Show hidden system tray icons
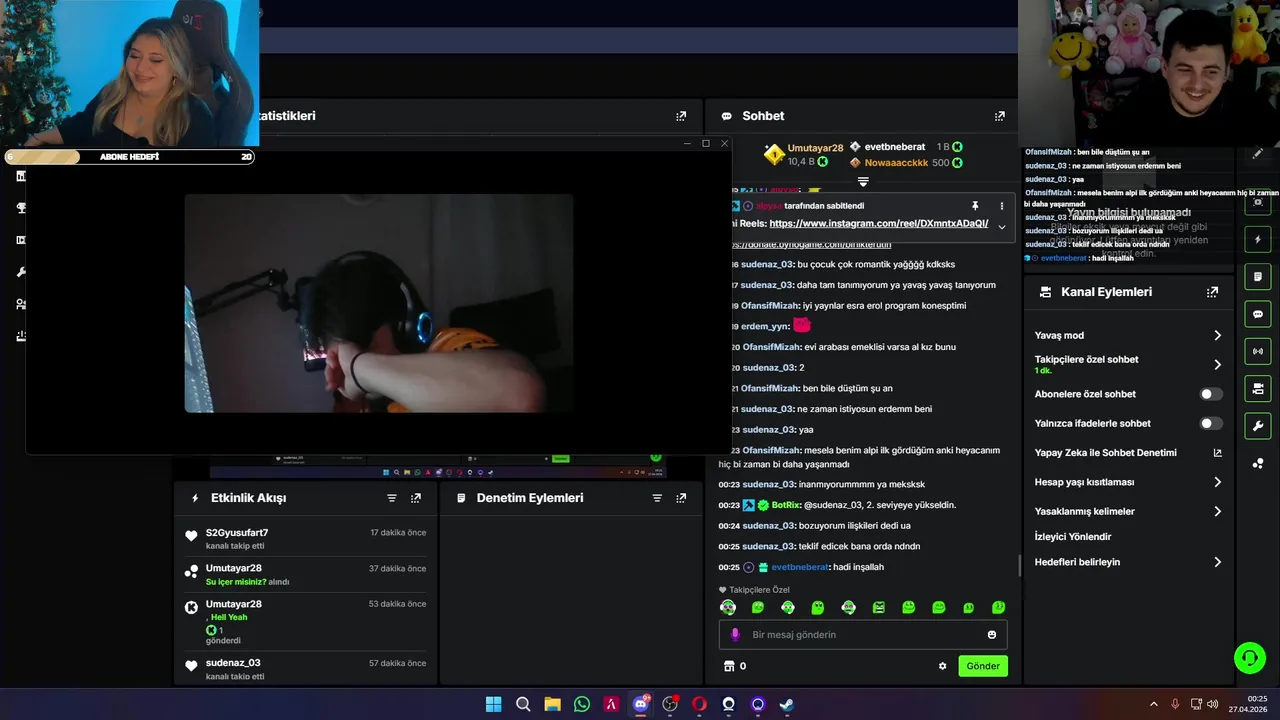1280x720 pixels. pyautogui.click(x=1153, y=704)
